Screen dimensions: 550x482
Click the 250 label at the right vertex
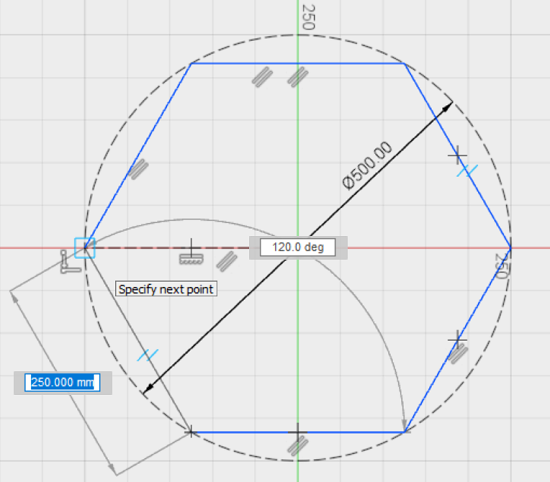click(x=501, y=266)
